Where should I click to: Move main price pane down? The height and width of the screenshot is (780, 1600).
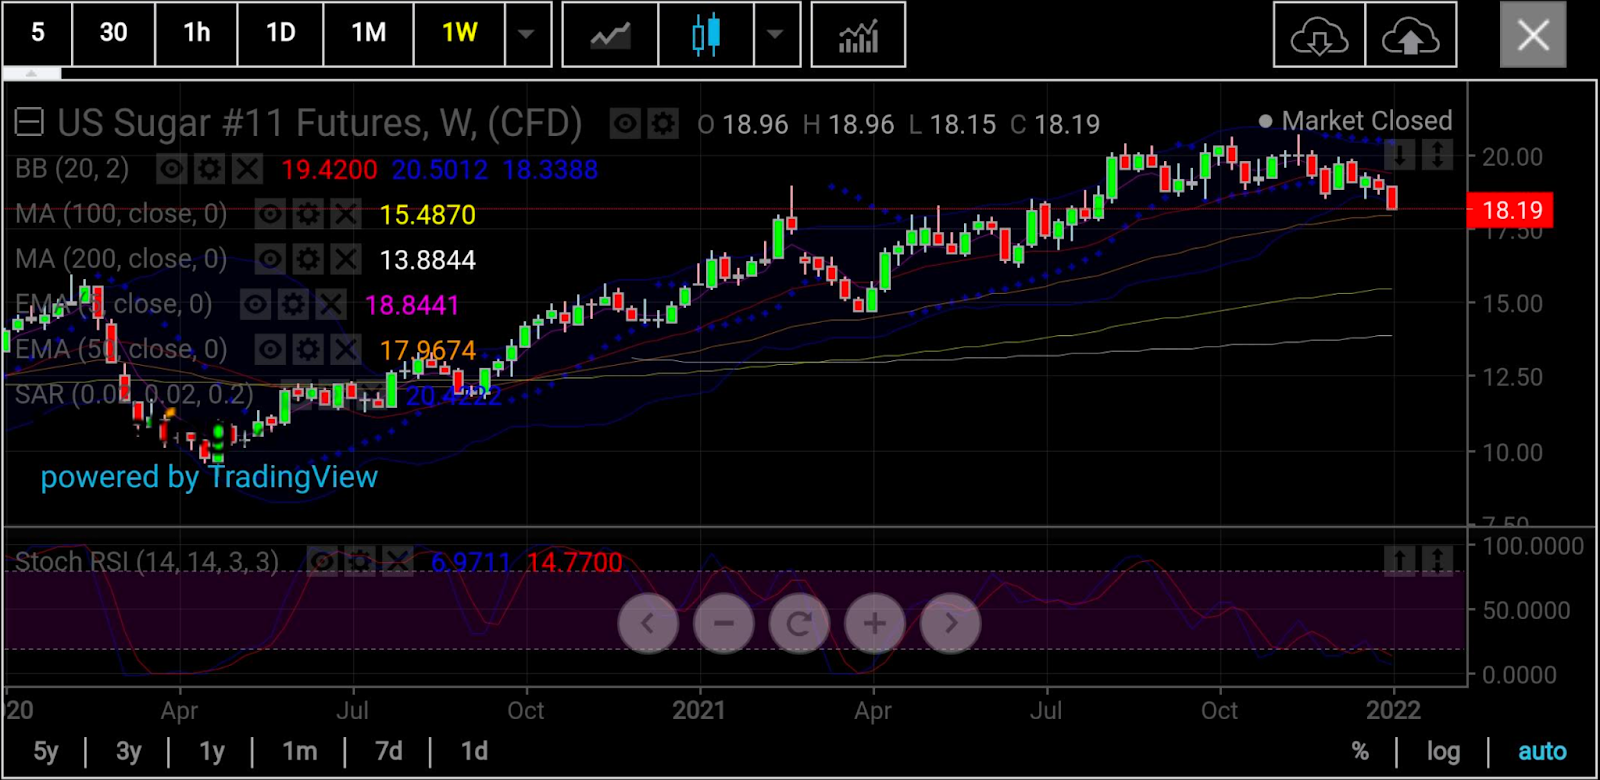[1400, 154]
